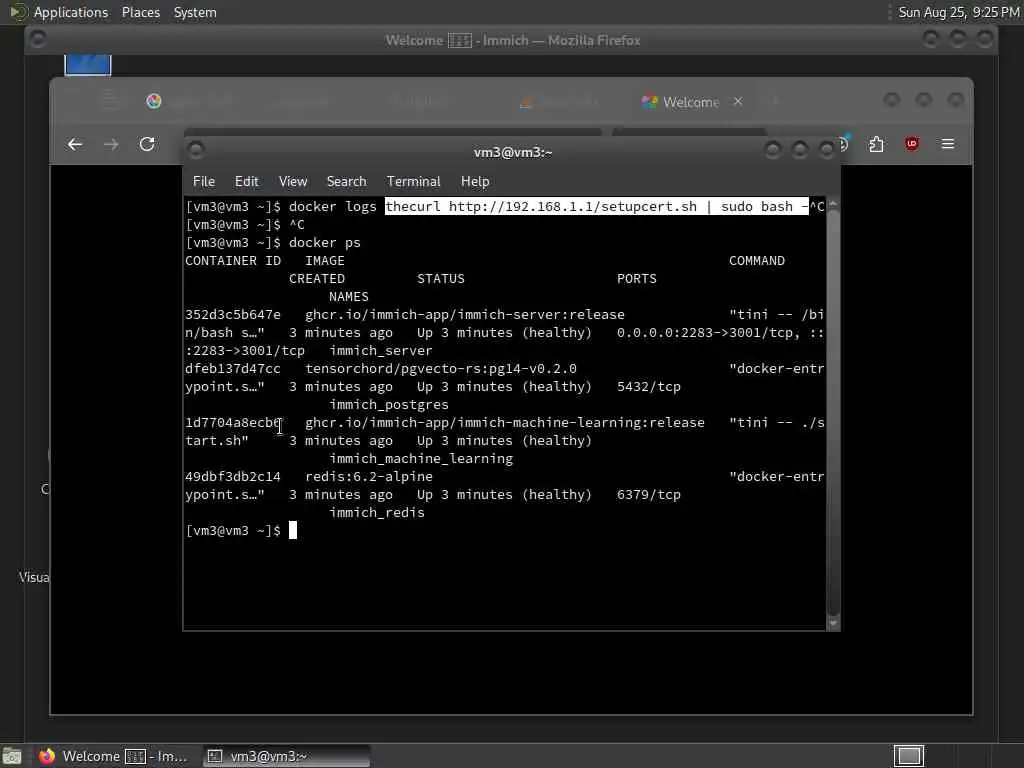The height and width of the screenshot is (768, 1024).
Task: Click the clock showing Sun Aug 25
Action: [959, 12]
